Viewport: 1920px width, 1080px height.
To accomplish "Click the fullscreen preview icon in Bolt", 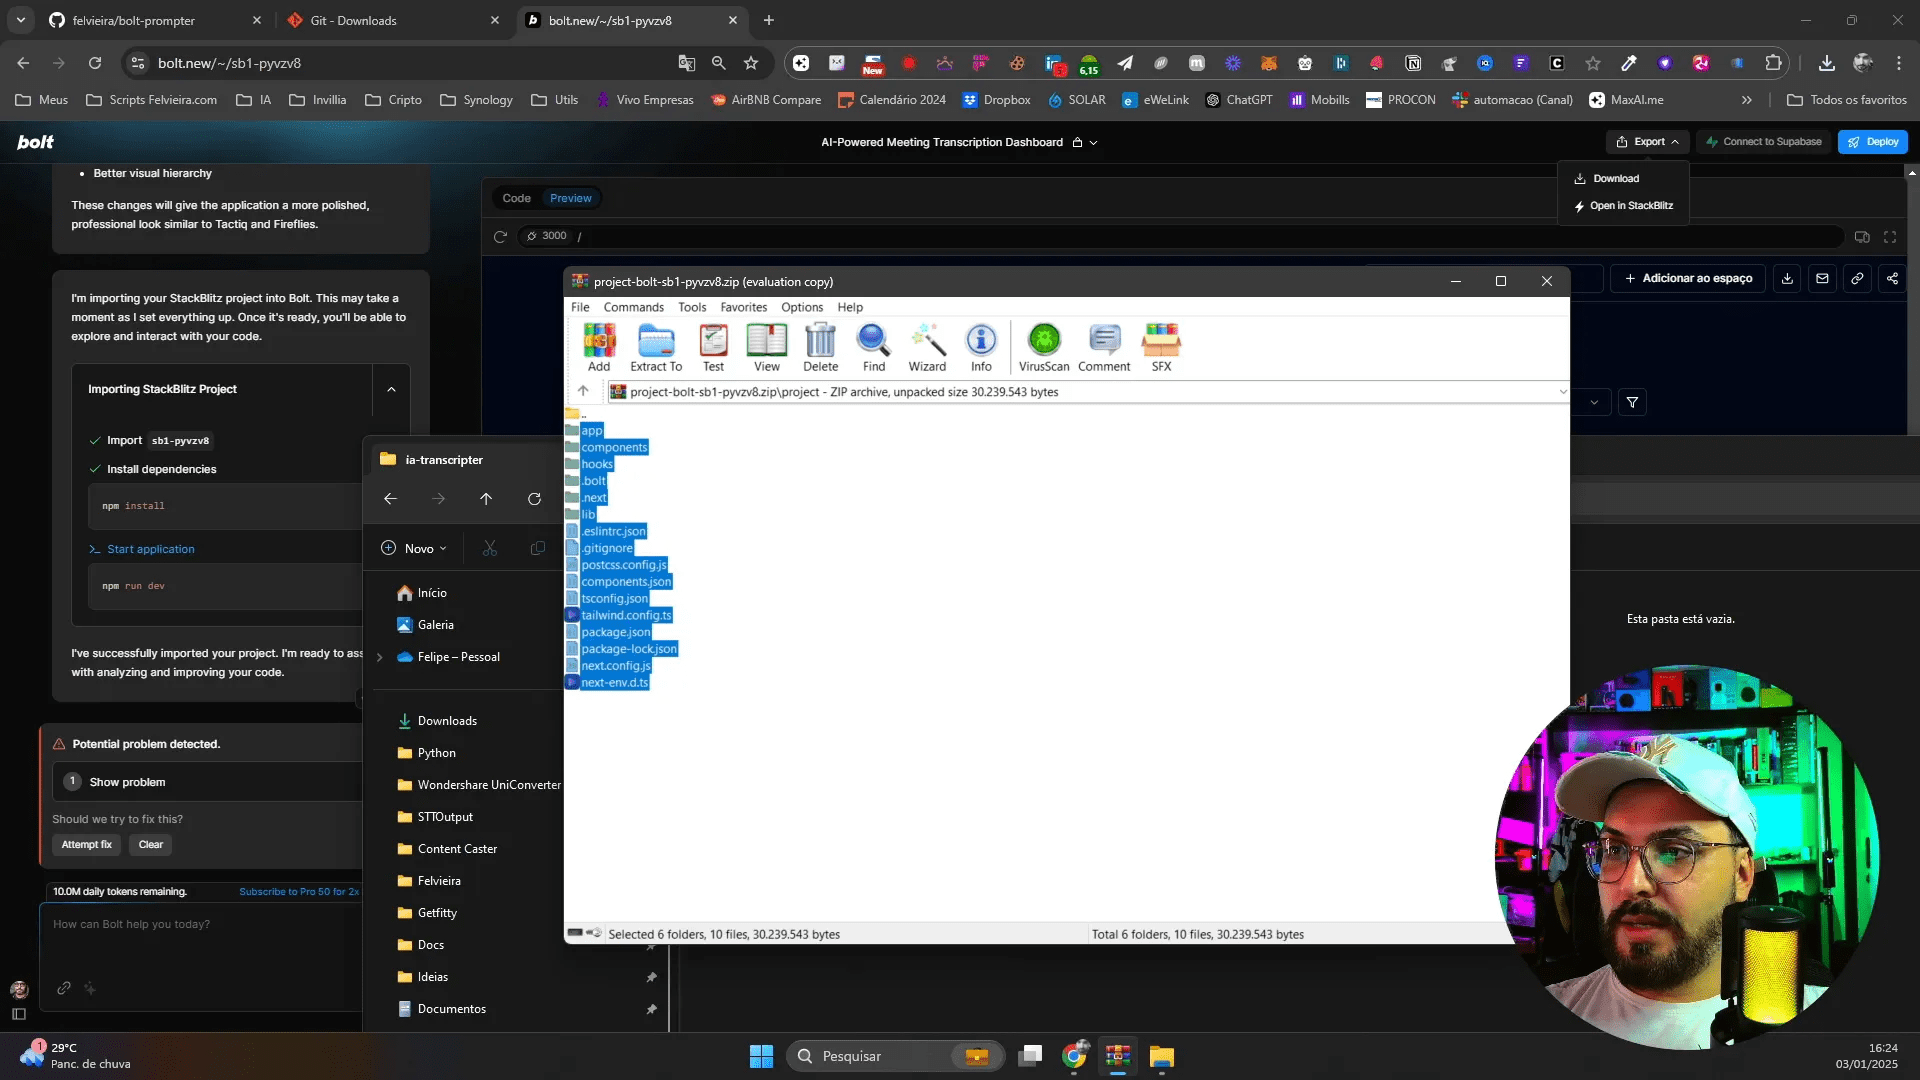I will [x=1890, y=237].
